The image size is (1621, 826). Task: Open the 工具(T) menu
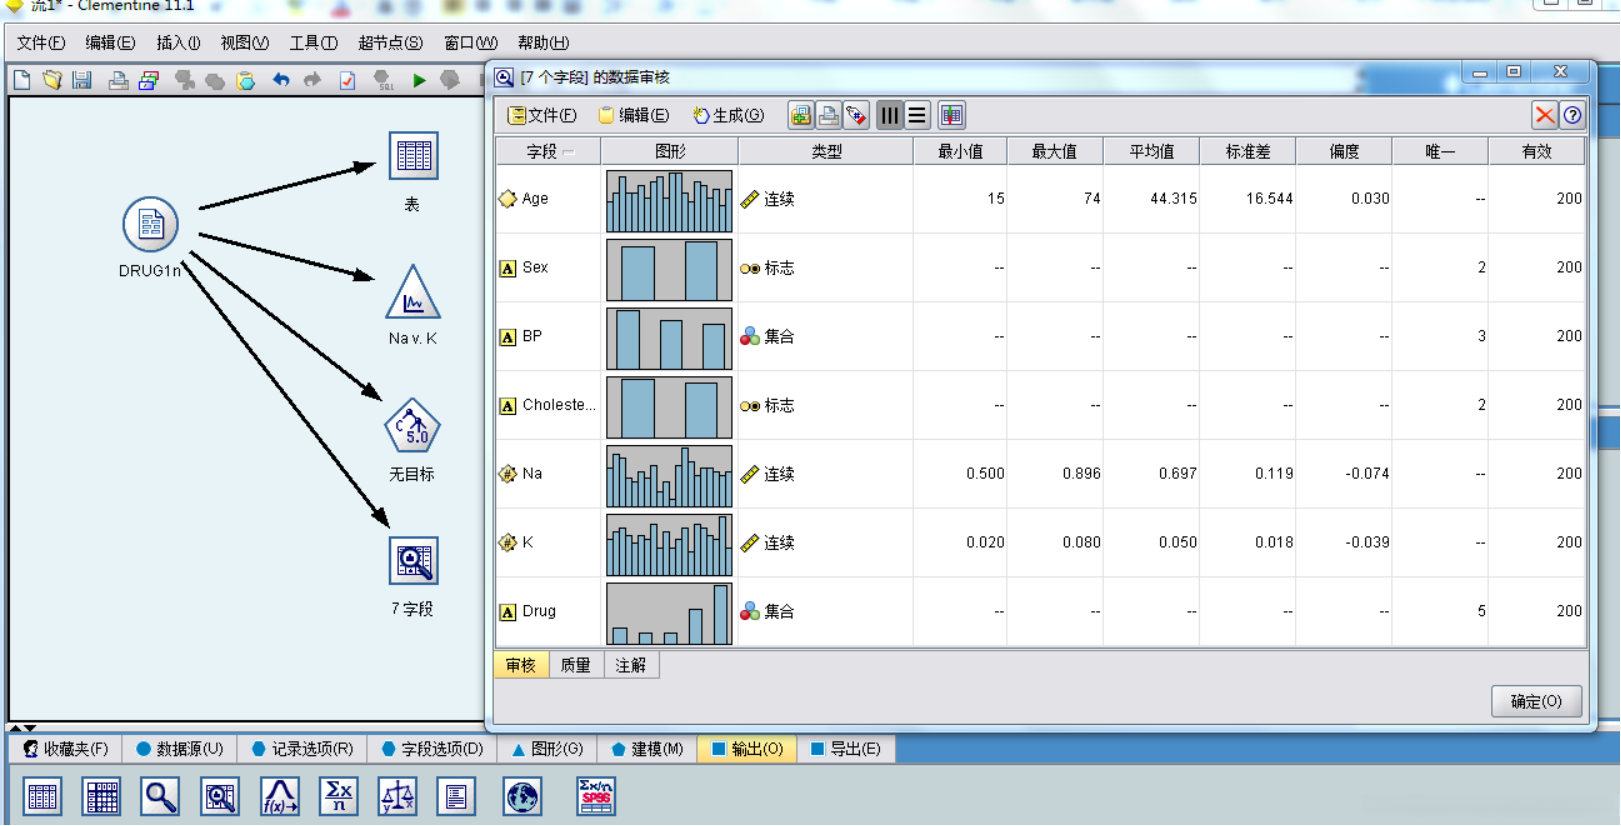(313, 43)
